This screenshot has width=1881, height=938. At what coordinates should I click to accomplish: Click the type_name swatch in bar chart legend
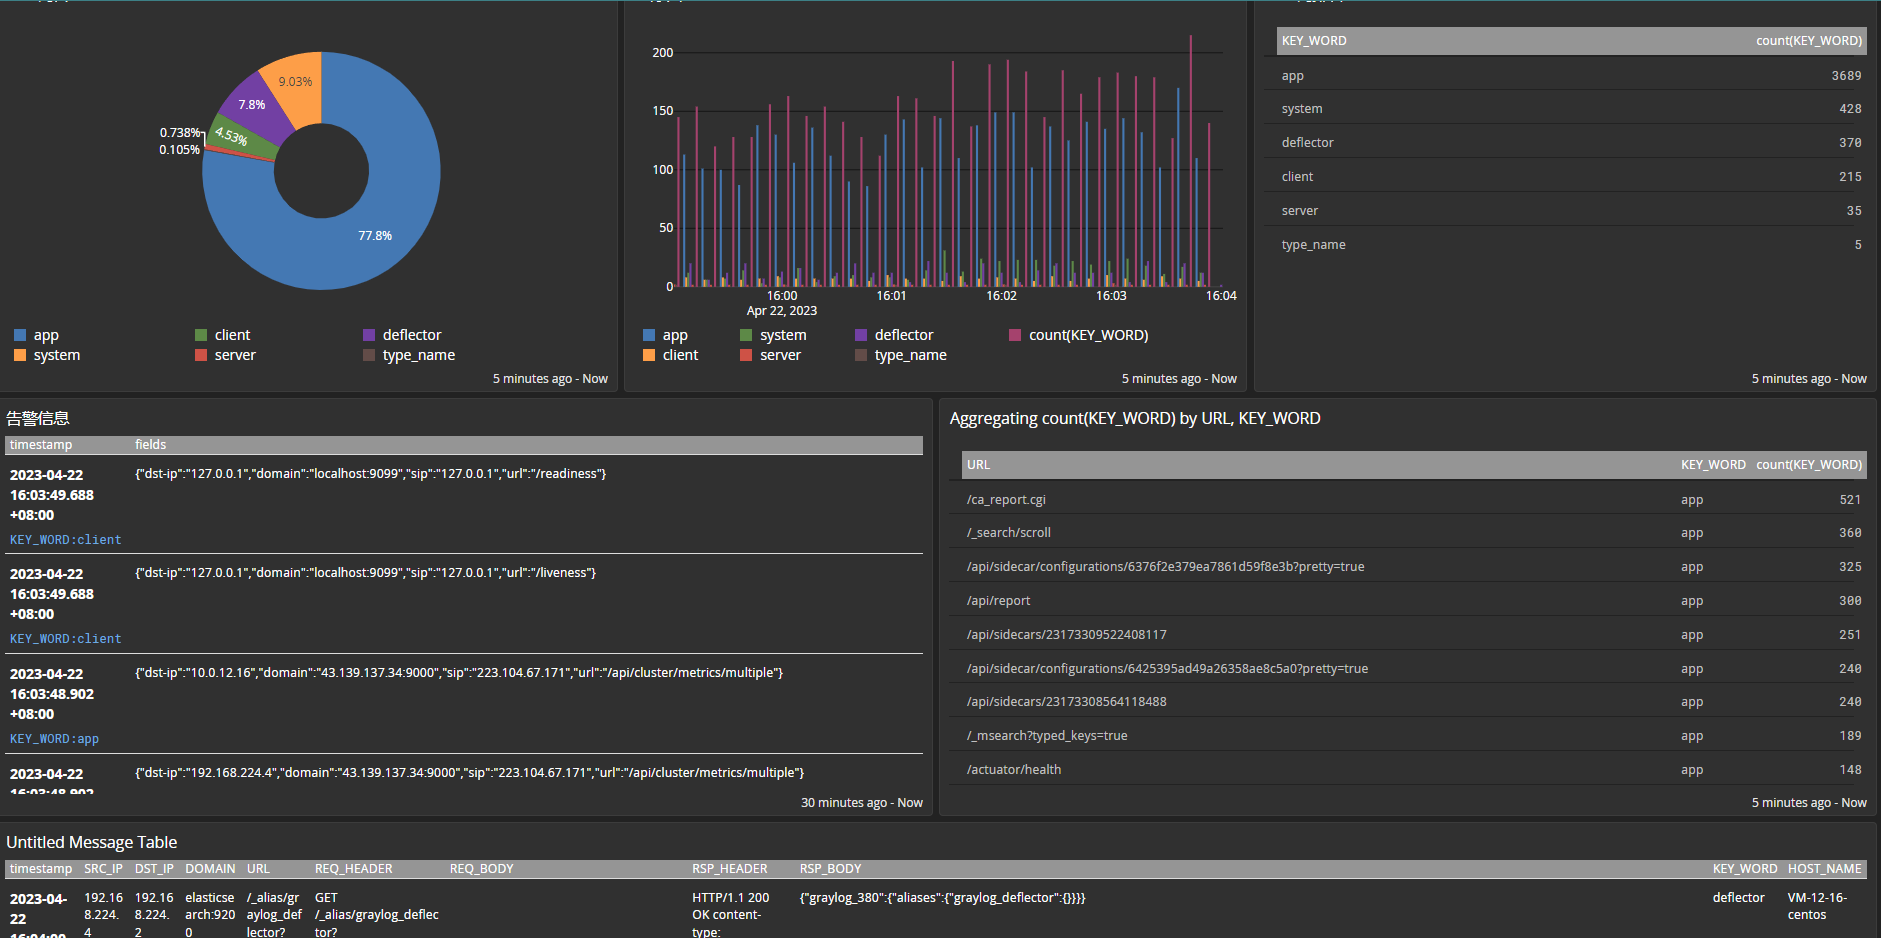click(861, 355)
